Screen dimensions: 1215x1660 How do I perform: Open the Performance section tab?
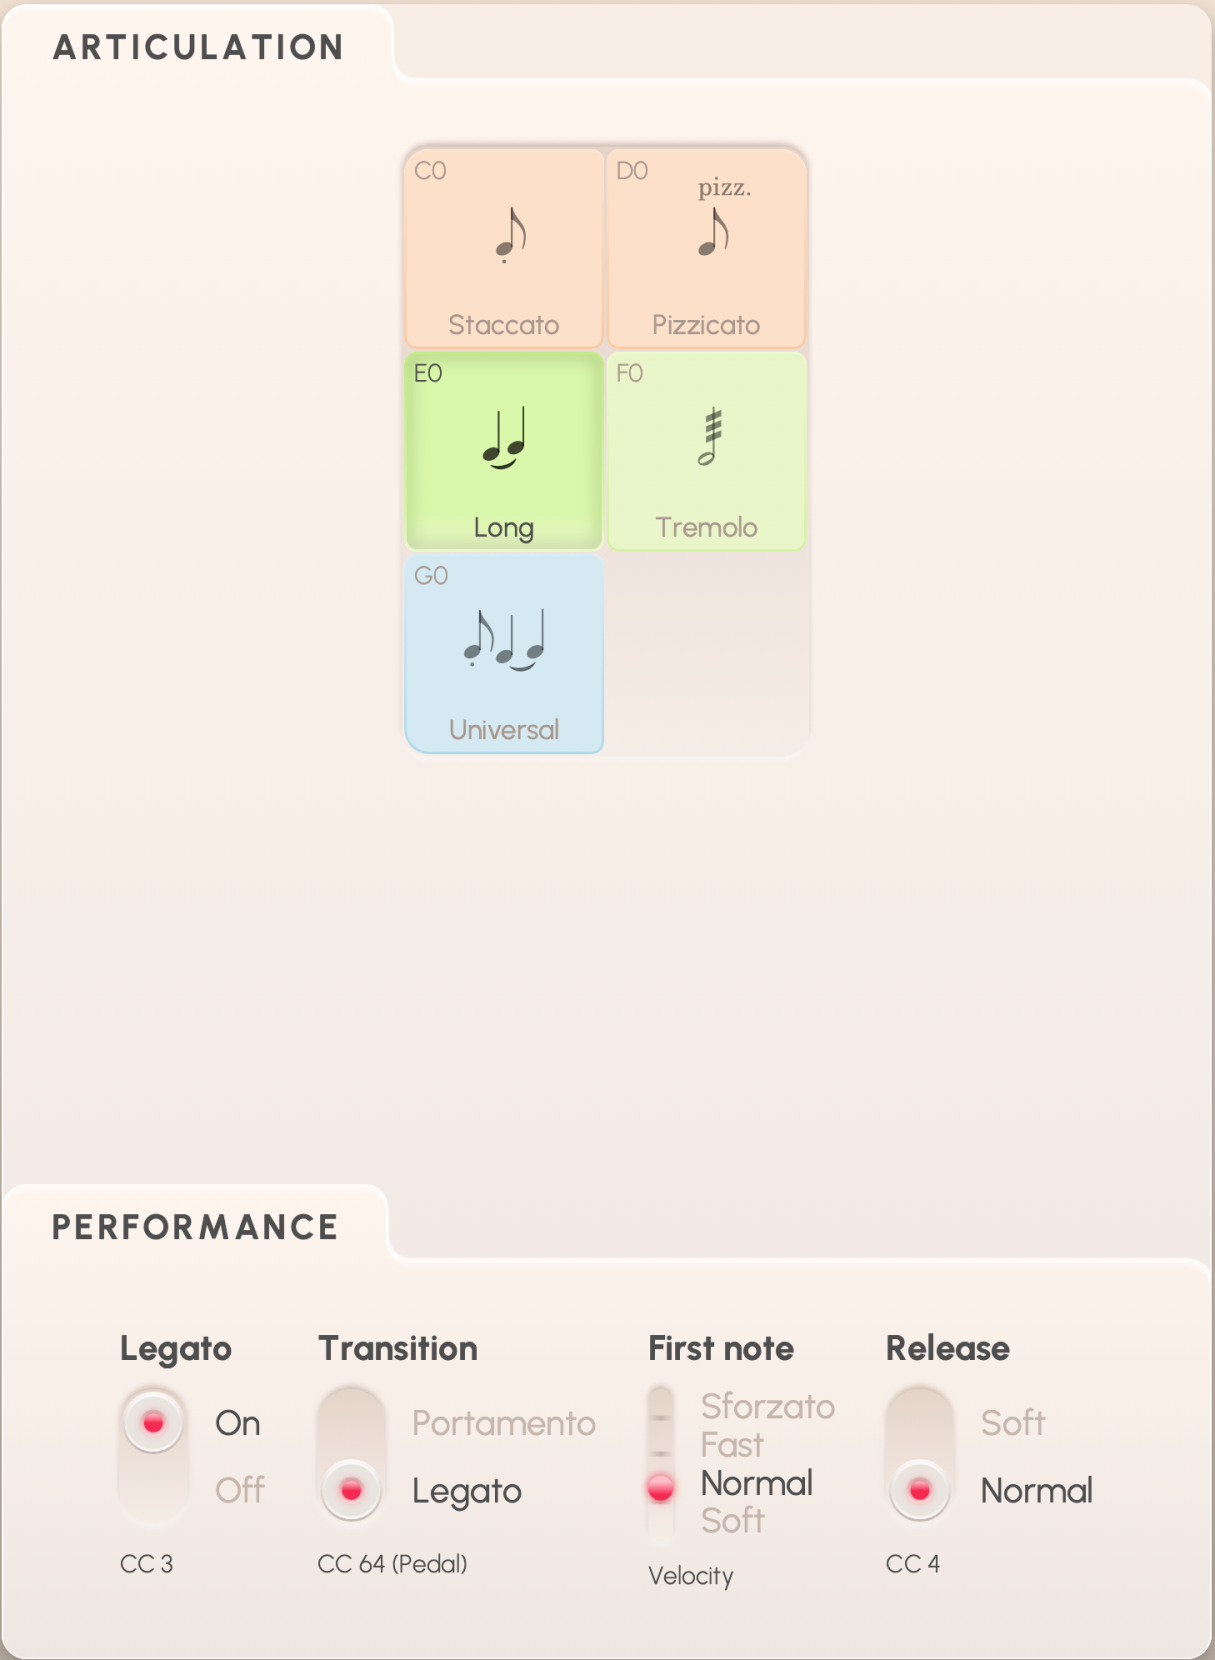[195, 1227]
